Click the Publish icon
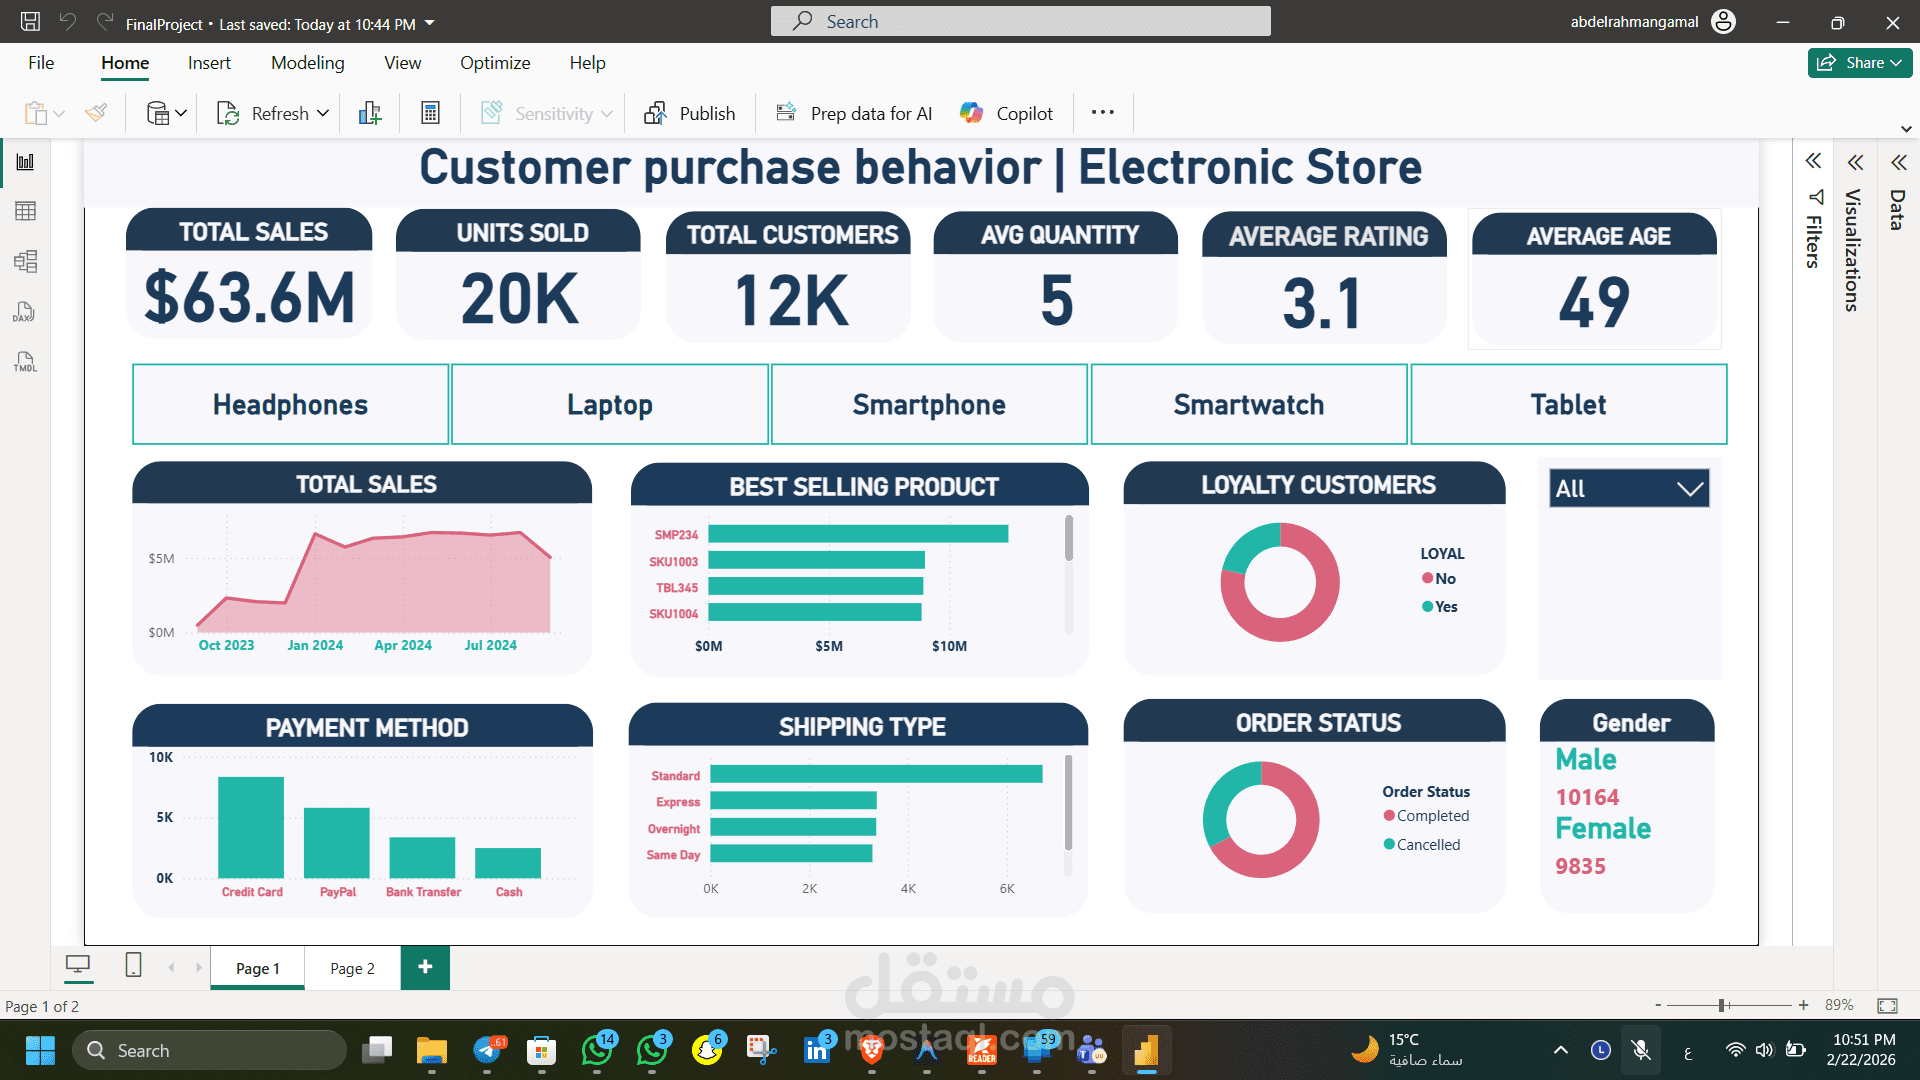 (x=657, y=113)
